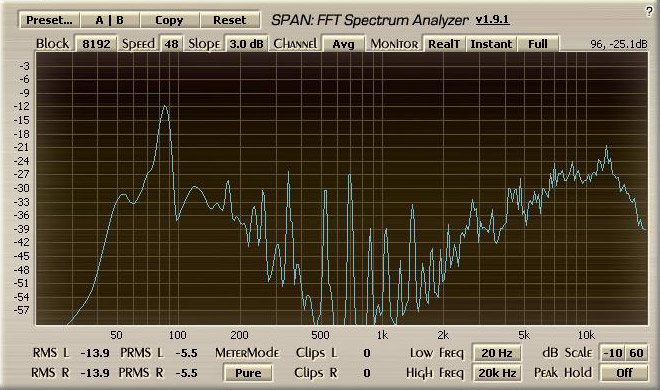
Task: Set Low Freq 20 Hz field
Action: click(x=497, y=353)
